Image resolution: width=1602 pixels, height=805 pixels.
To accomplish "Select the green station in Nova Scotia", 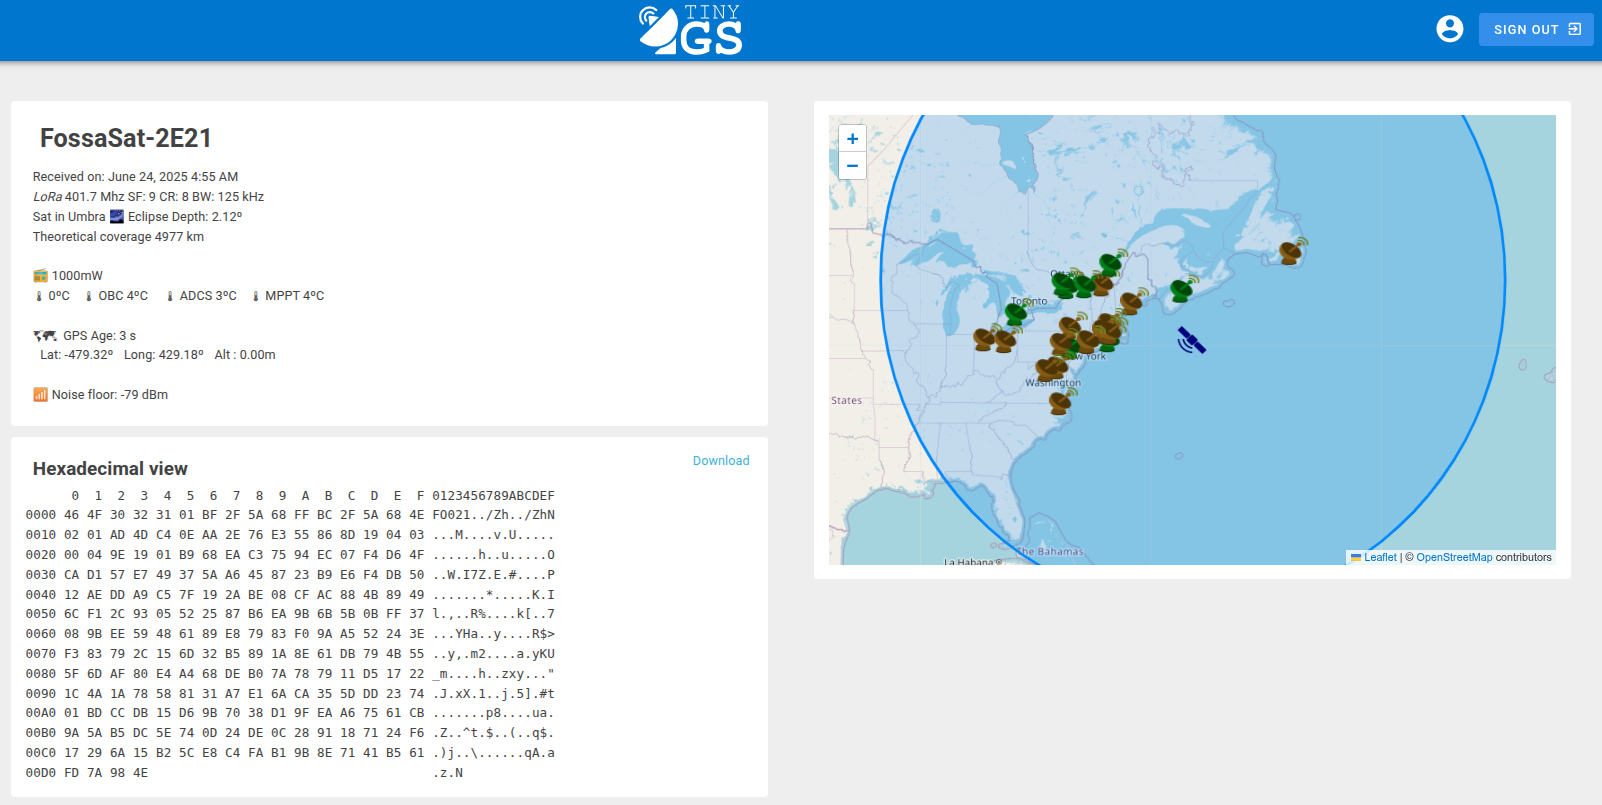I will (x=1183, y=290).
